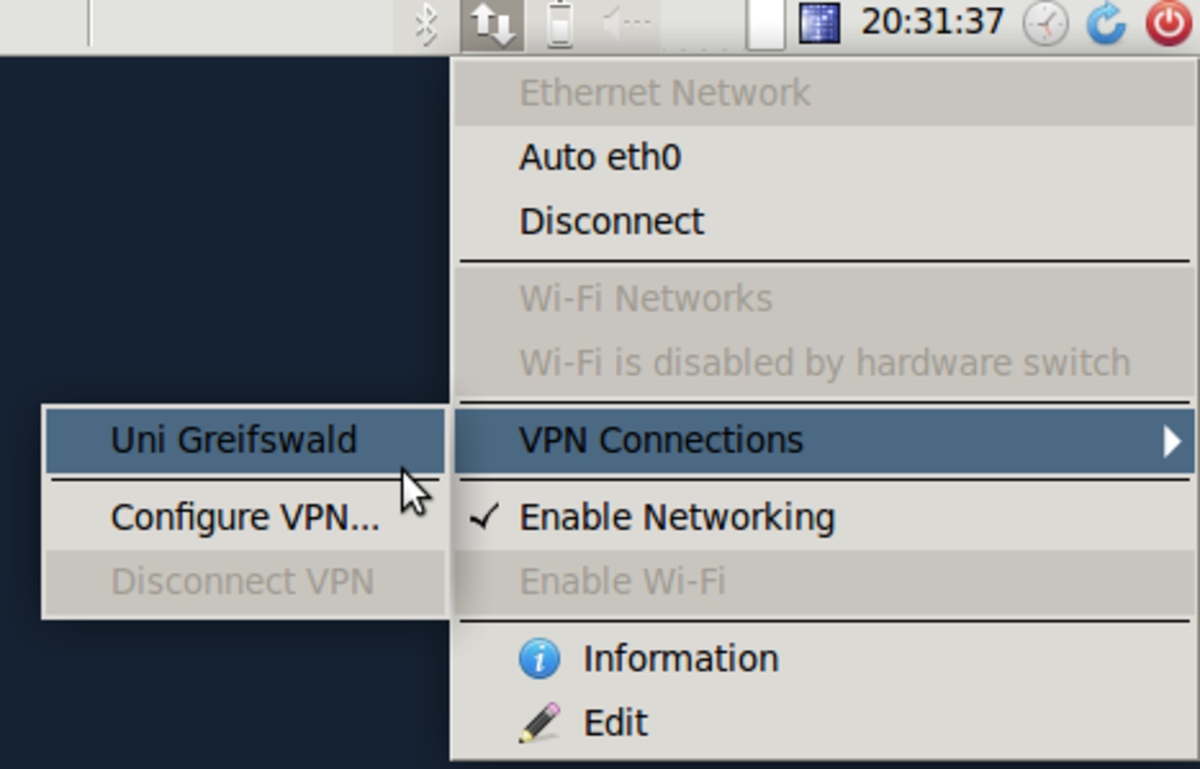Click the blue refresh arrow icon

[x=1106, y=24]
